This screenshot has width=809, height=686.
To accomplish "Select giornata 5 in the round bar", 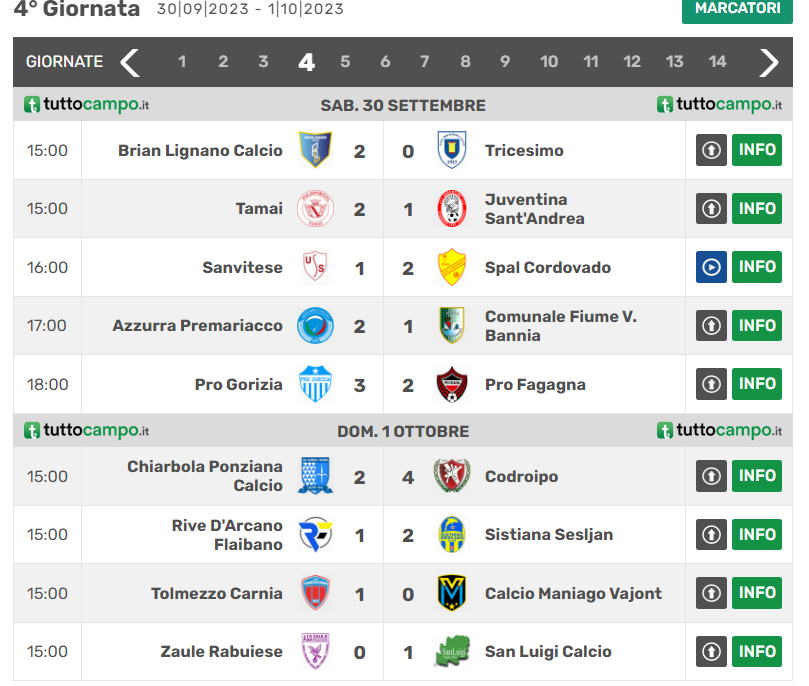I will 345,62.
